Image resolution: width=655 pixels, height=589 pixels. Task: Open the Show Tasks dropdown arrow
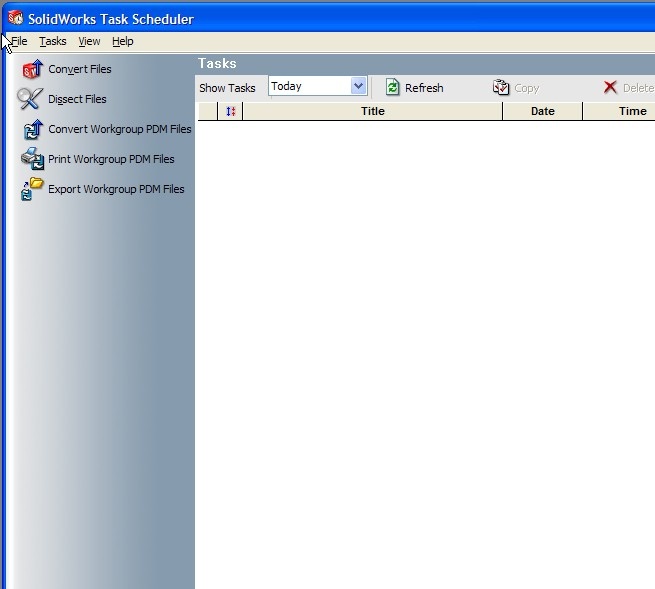pyautogui.click(x=358, y=86)
